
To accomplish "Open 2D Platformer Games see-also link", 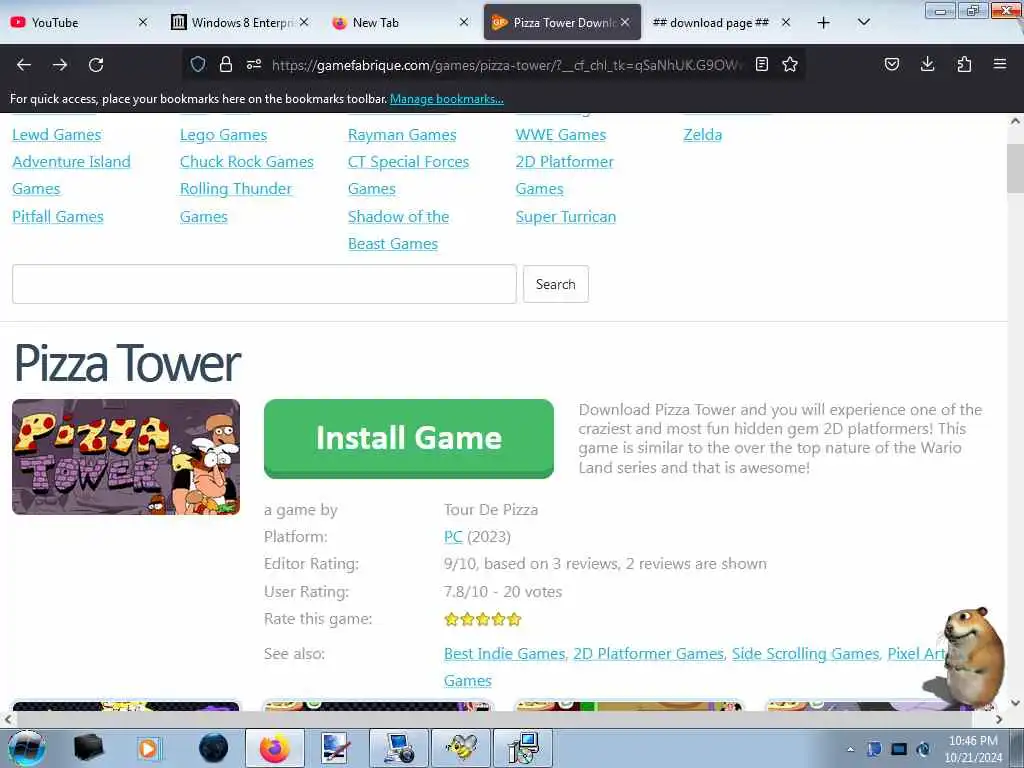I will click(648, 654).
